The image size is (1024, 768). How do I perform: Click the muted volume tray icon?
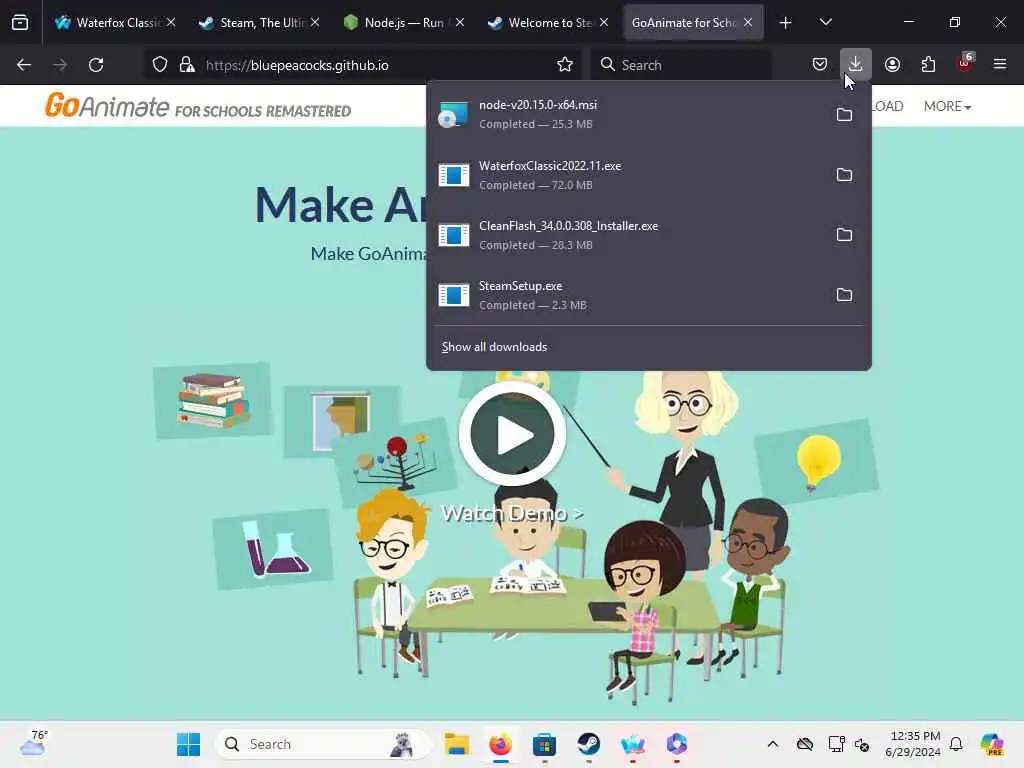pos(862,744)
